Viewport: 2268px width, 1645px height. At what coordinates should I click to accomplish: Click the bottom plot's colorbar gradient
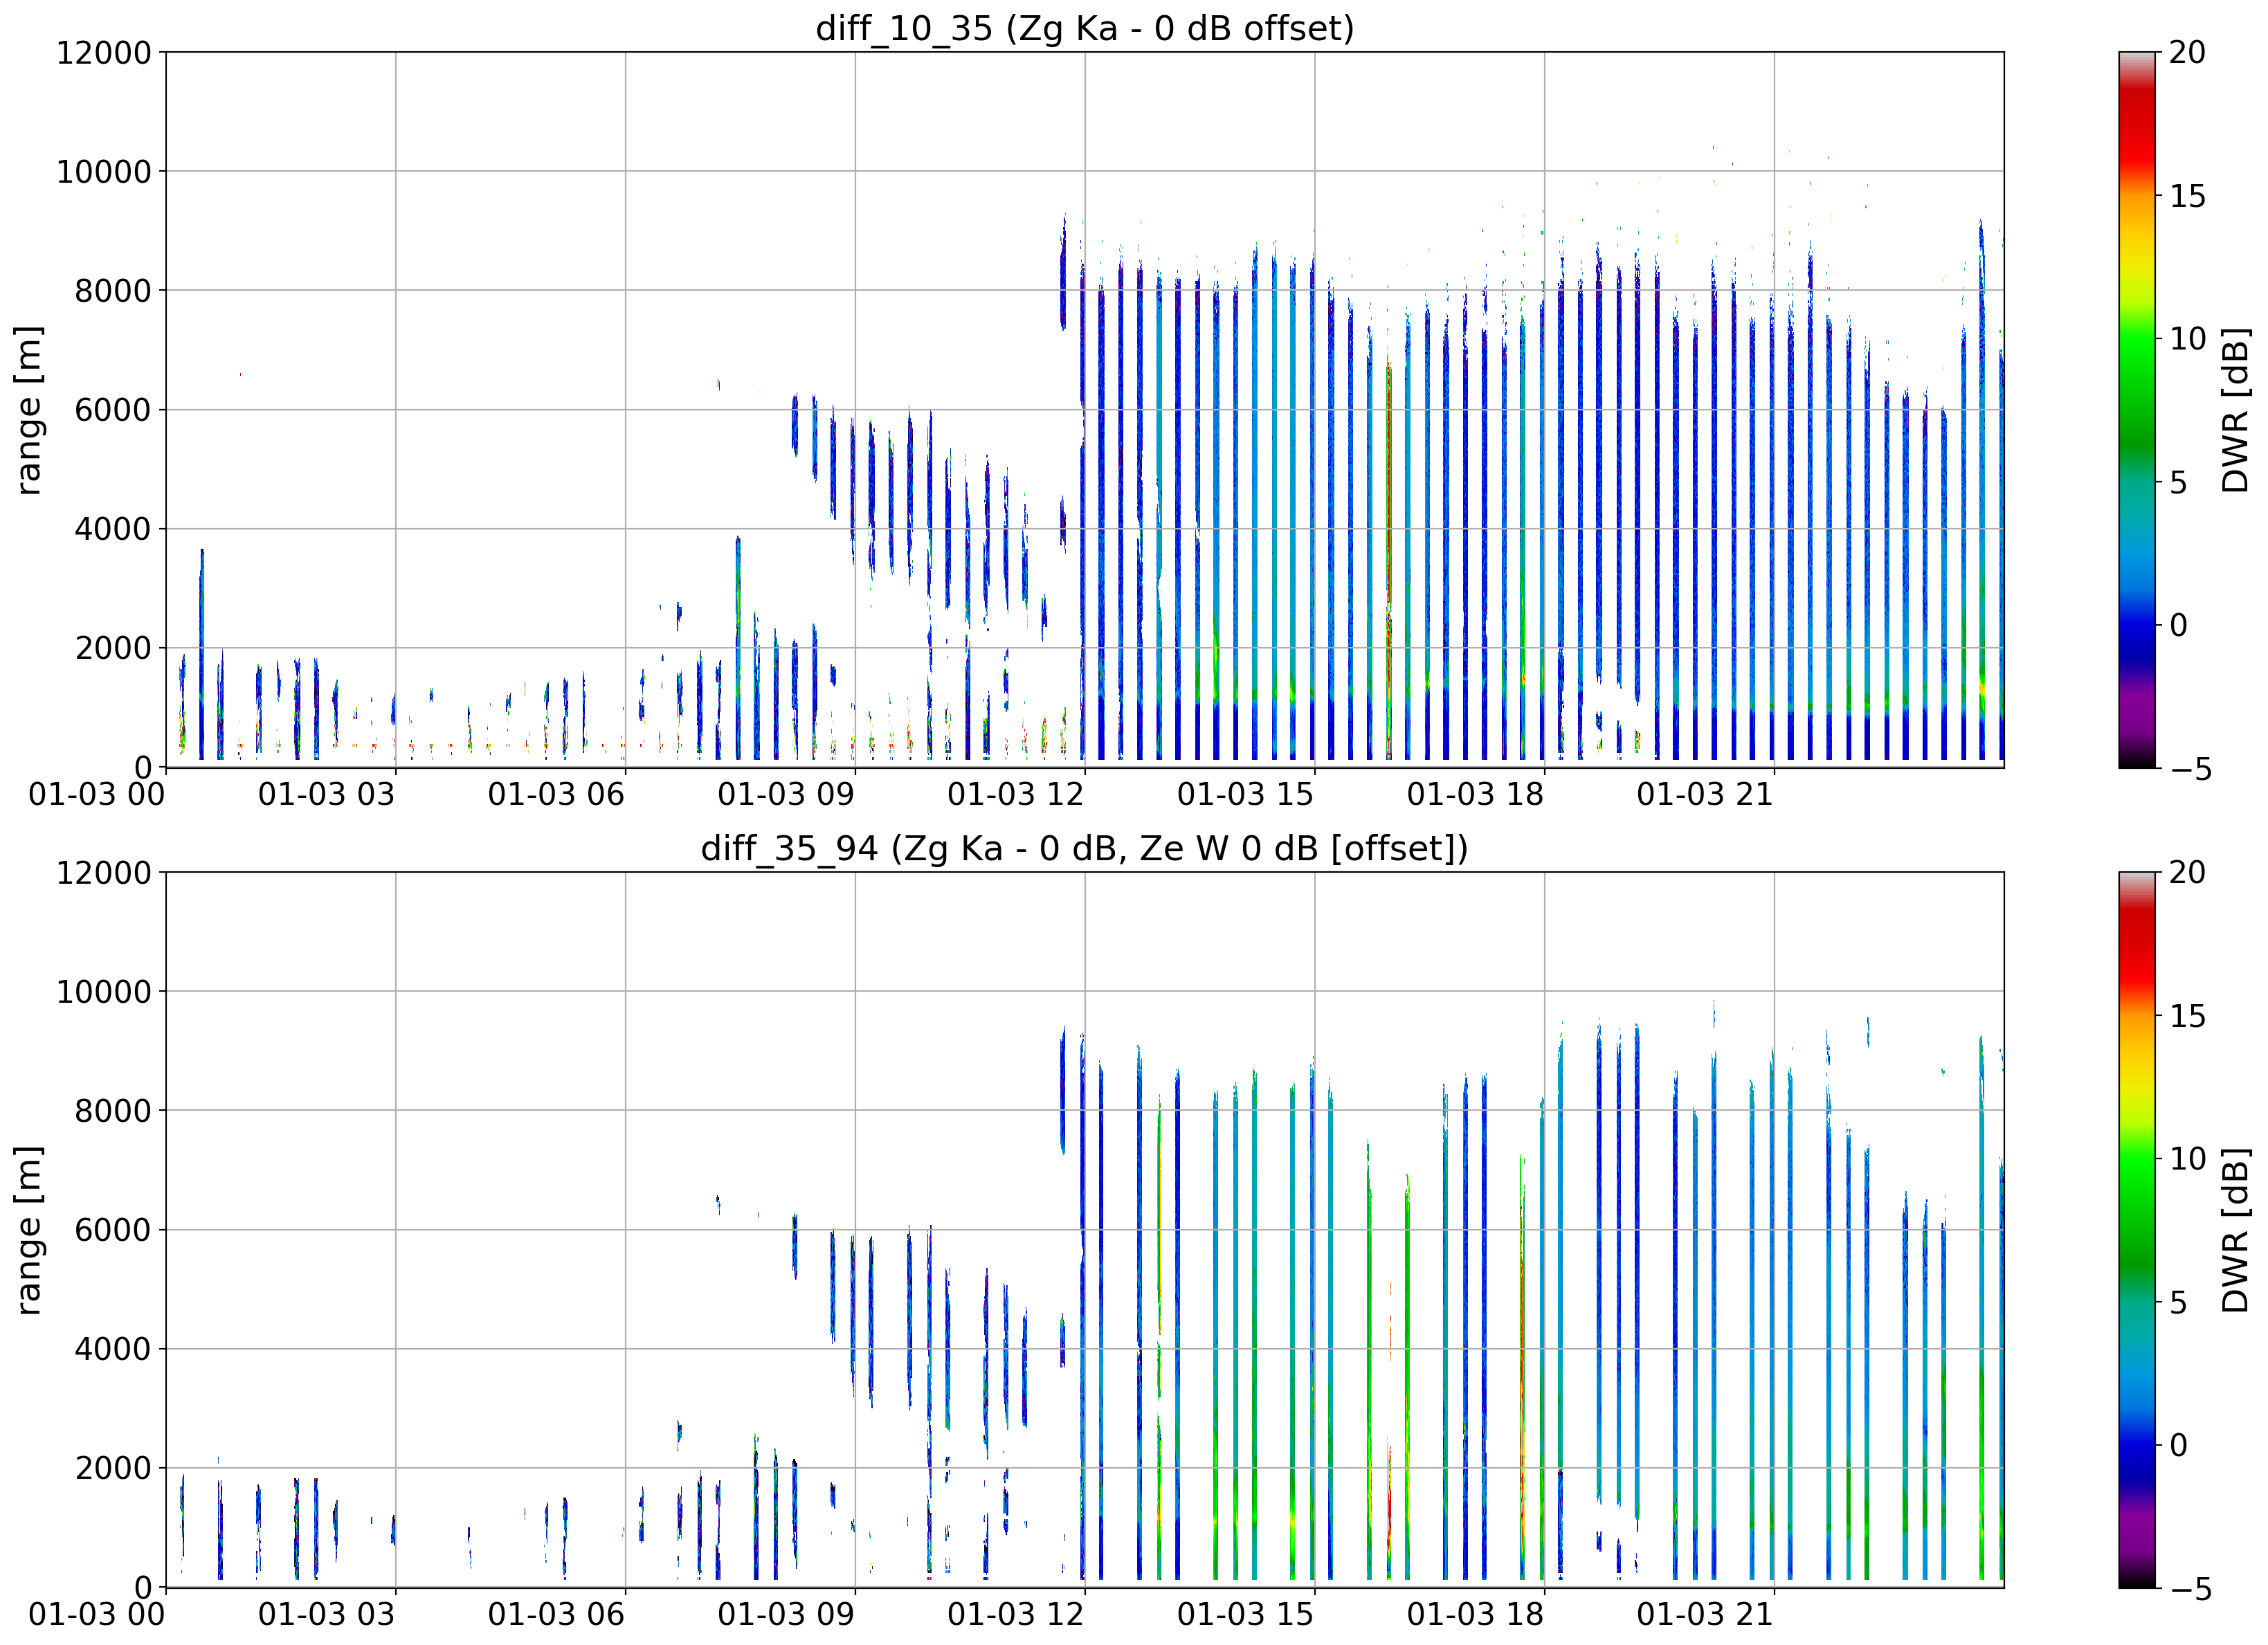[2138, 1230]
